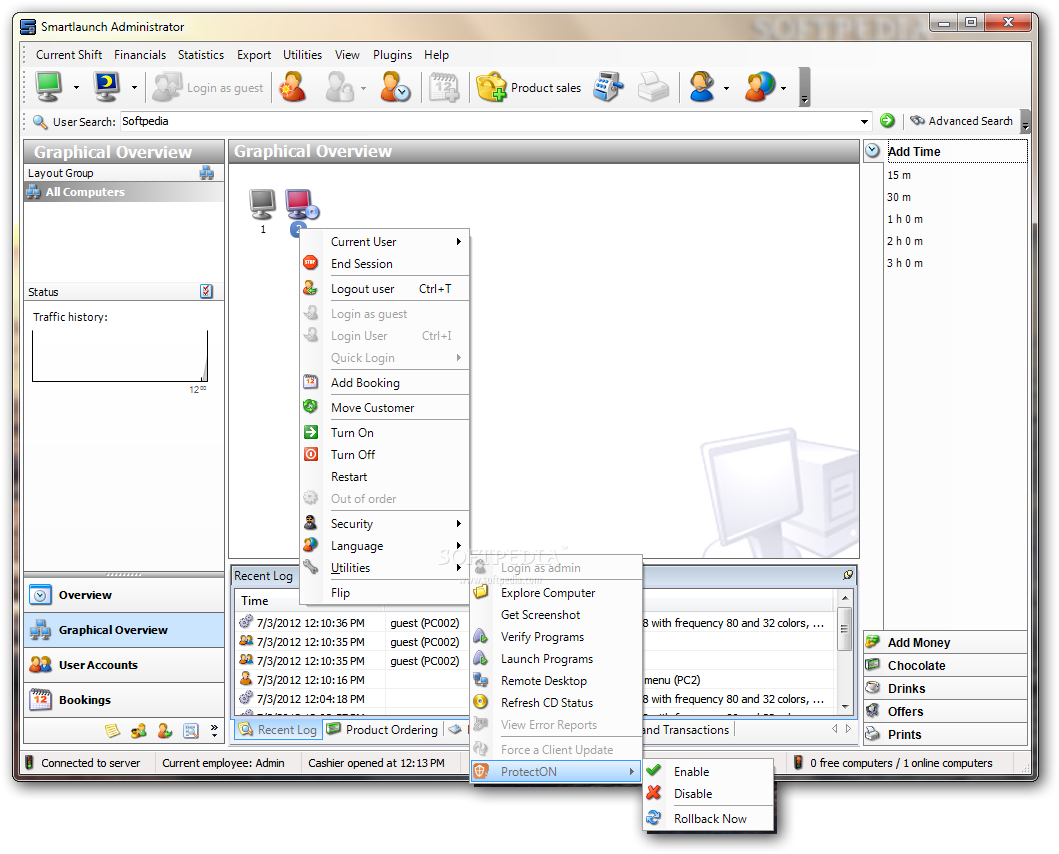Open the Overview sidebar section

[x=124, y=595]
